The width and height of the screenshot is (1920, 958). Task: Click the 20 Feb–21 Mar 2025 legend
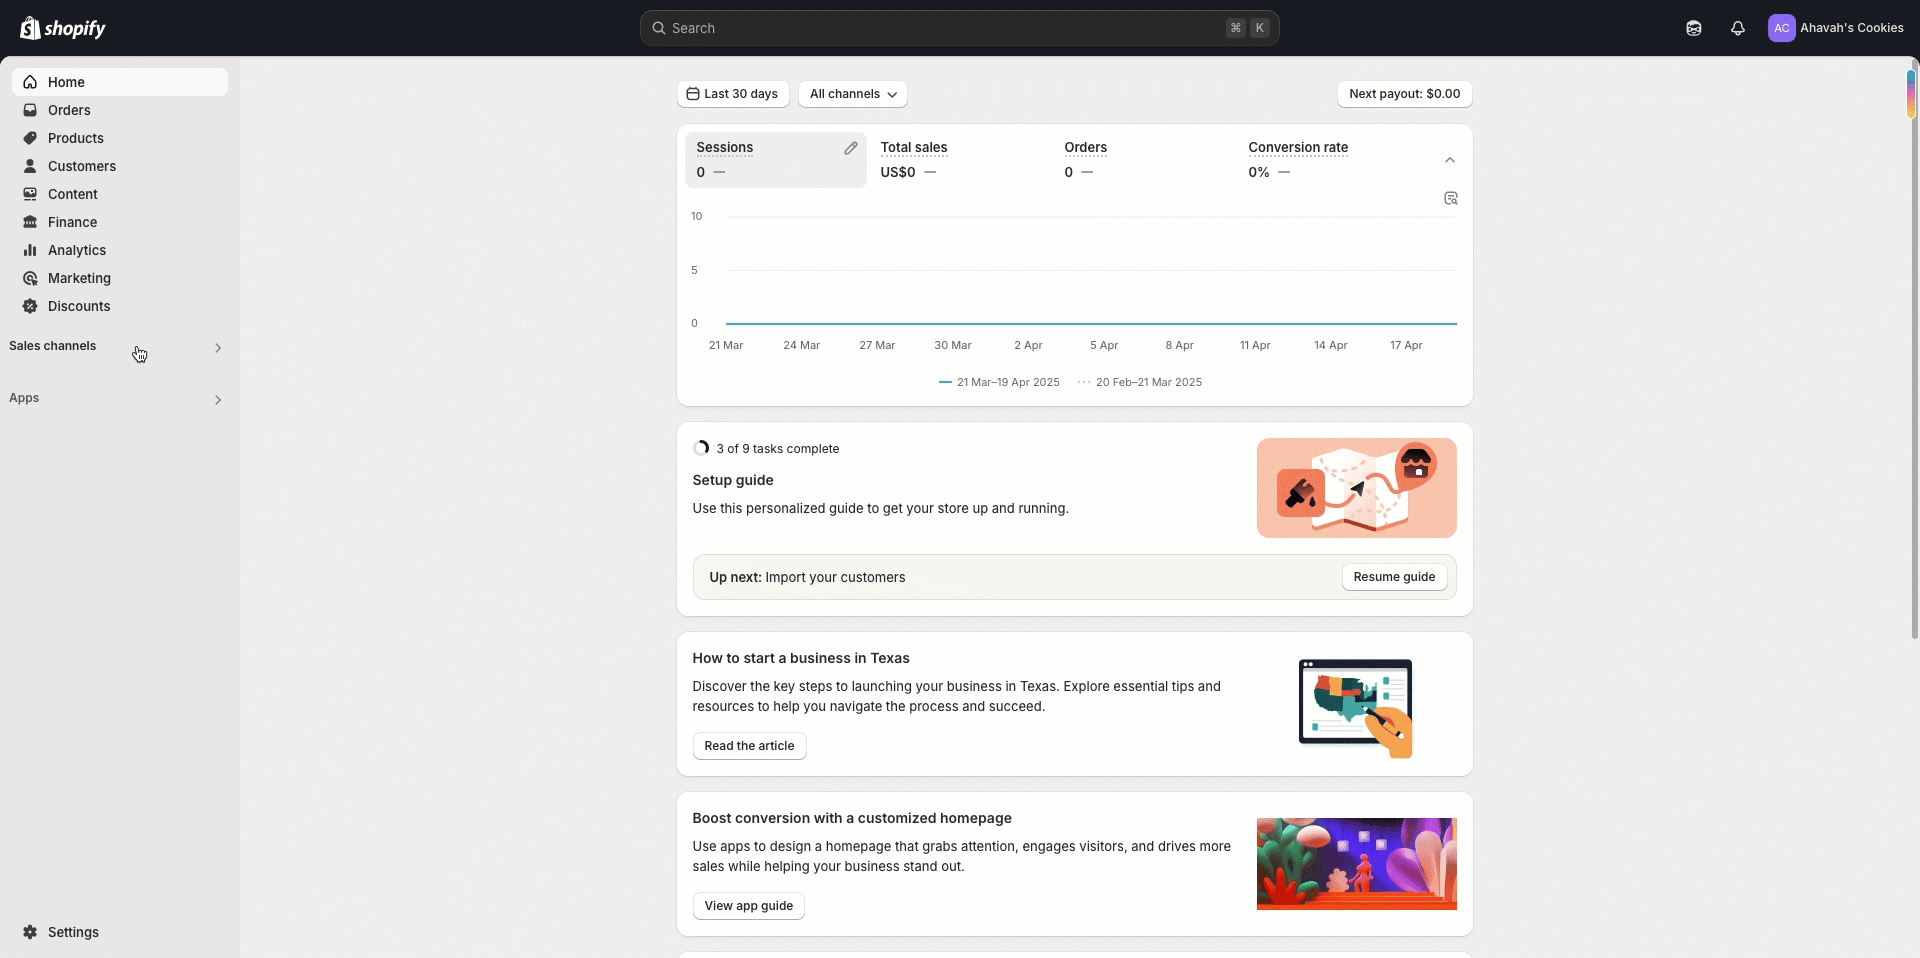(1140, 382)
